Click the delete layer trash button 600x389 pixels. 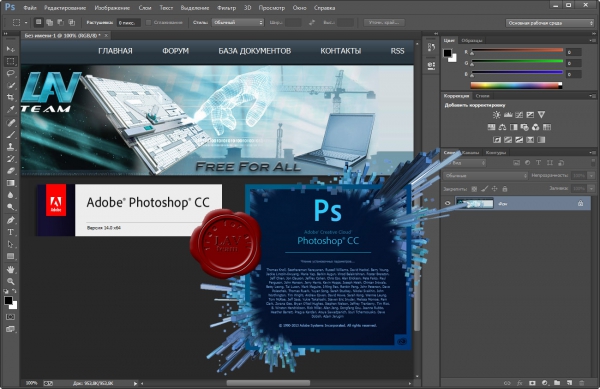pos(582,382)
